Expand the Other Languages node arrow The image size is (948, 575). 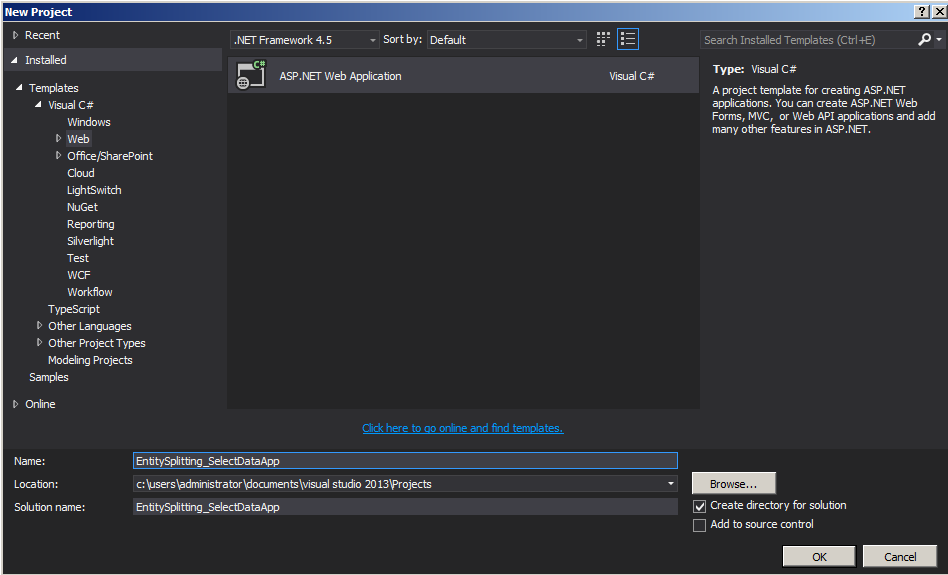(39, 325)
